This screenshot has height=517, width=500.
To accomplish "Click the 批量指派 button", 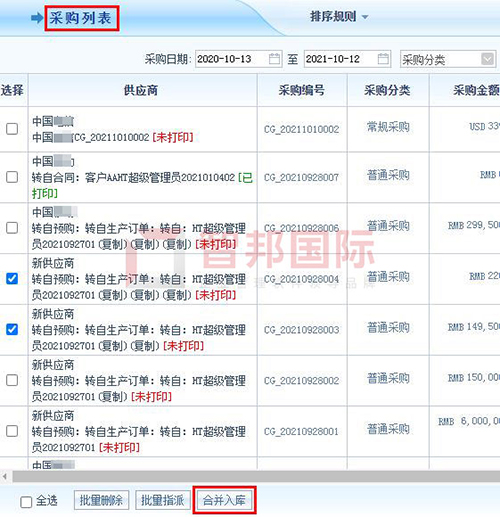I will coord(163,500).
